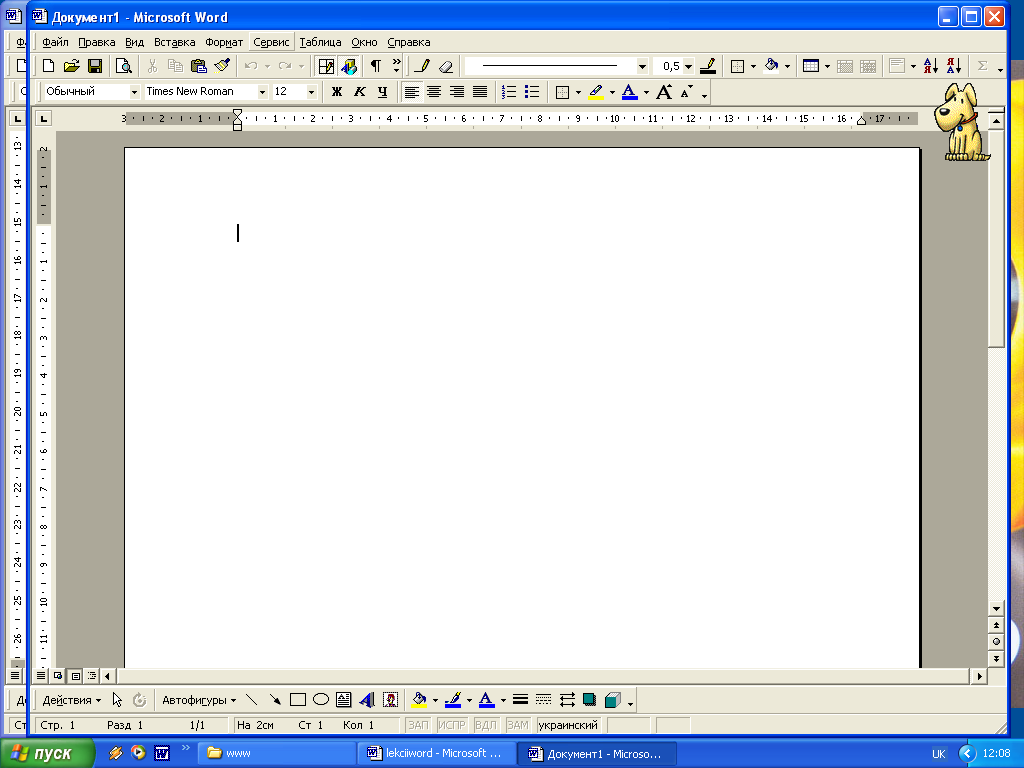This screenshot has width=1024, height=768.
Task: Open the Times New Roman font dropdown
Action: tap(262, 92)
